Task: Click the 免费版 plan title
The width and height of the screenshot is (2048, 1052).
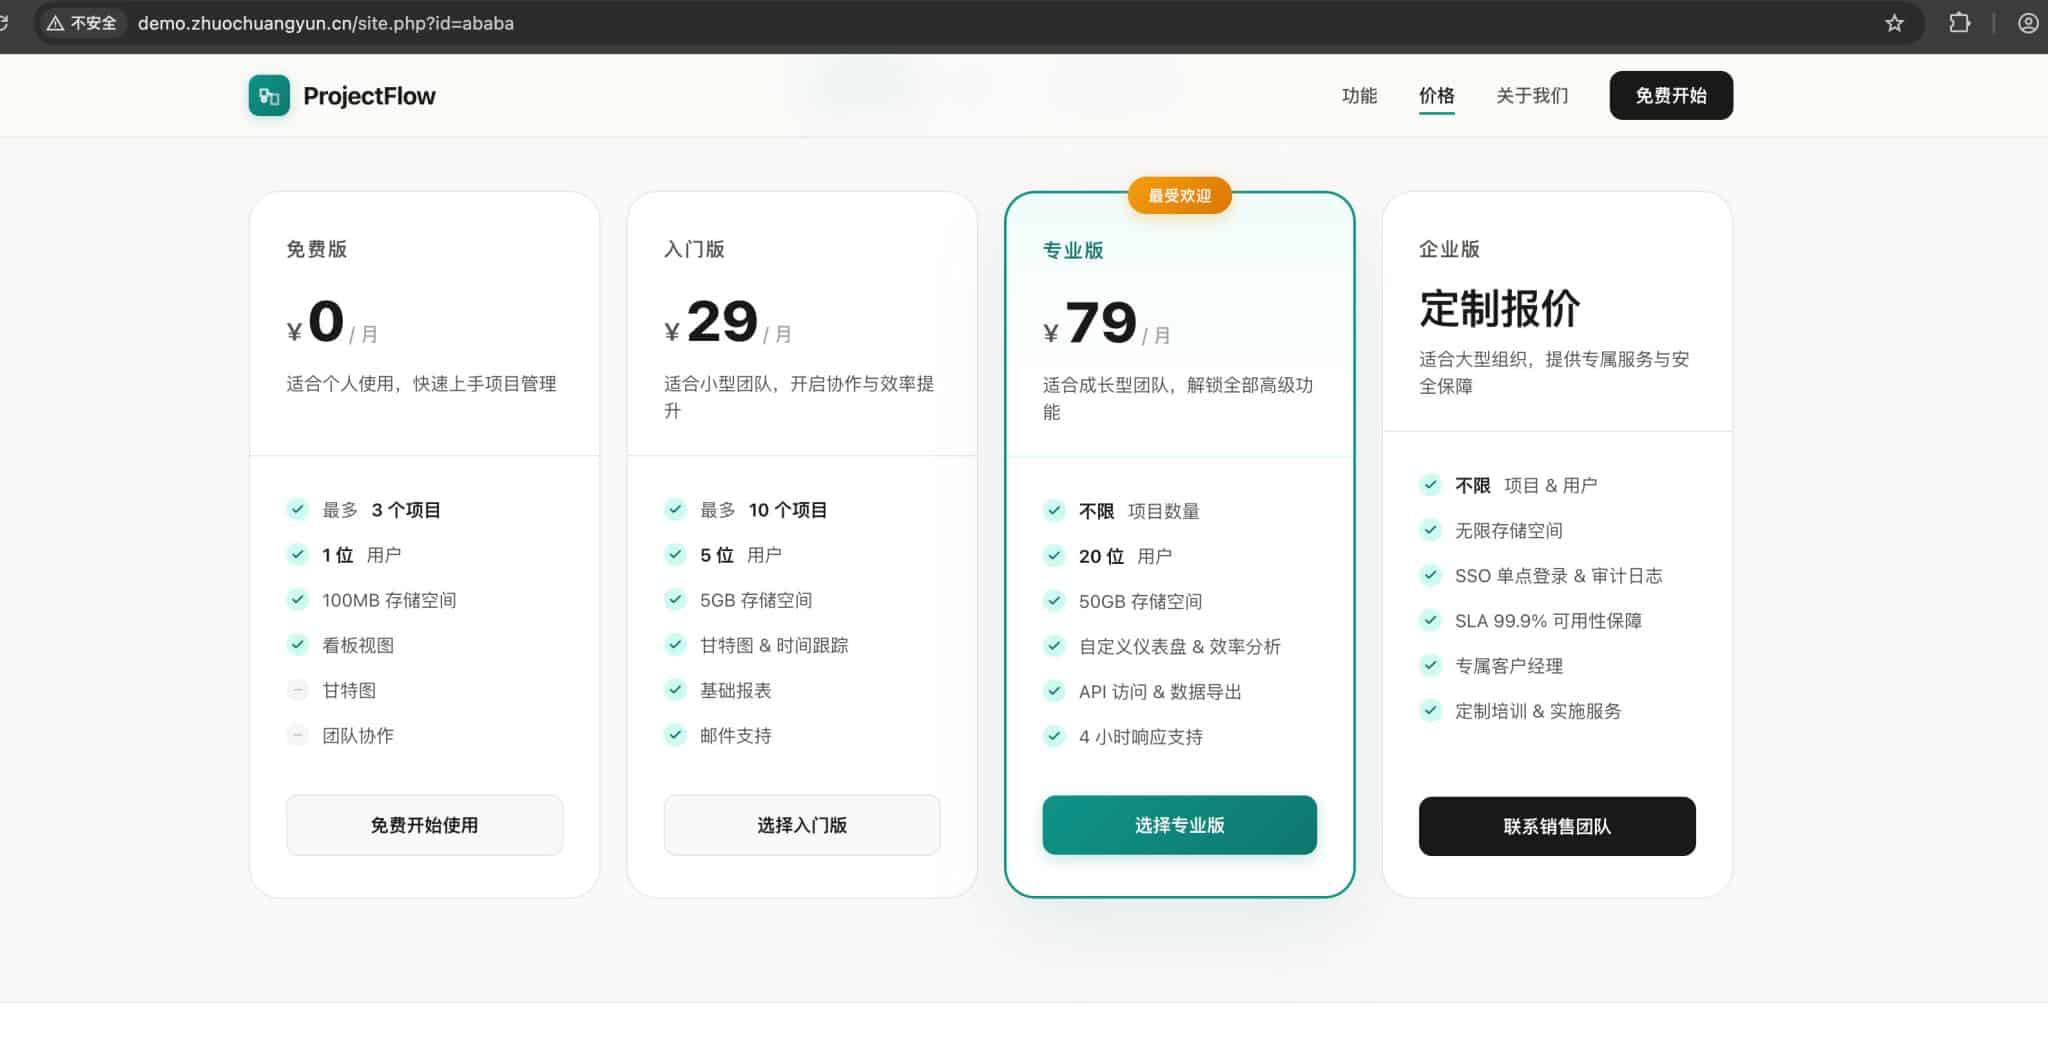Action: [x=316, y=249]
